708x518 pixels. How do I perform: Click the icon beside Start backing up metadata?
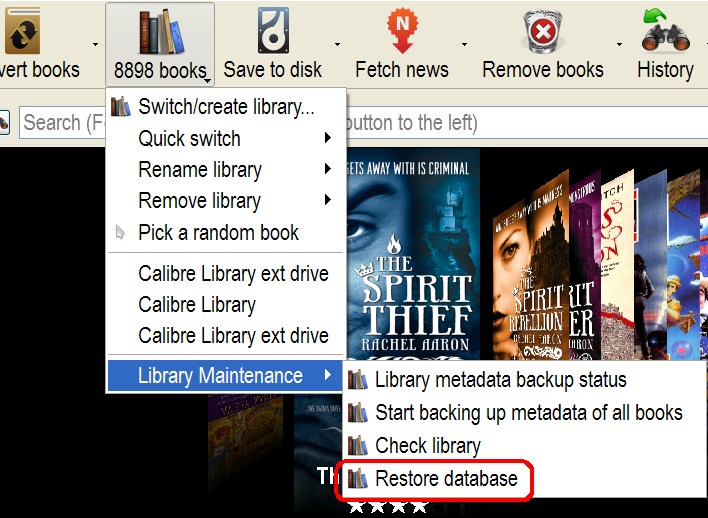(x=358, y=413)
